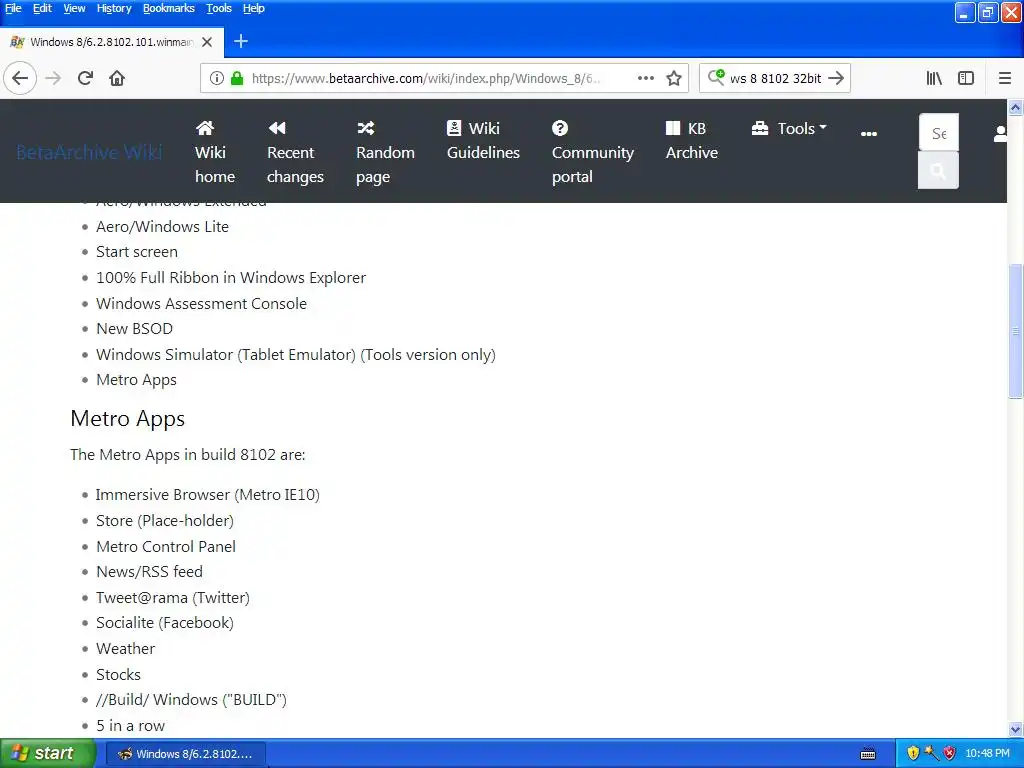Click 'Immersive Browser (Metro IE10)' list item

pos(208,495)
